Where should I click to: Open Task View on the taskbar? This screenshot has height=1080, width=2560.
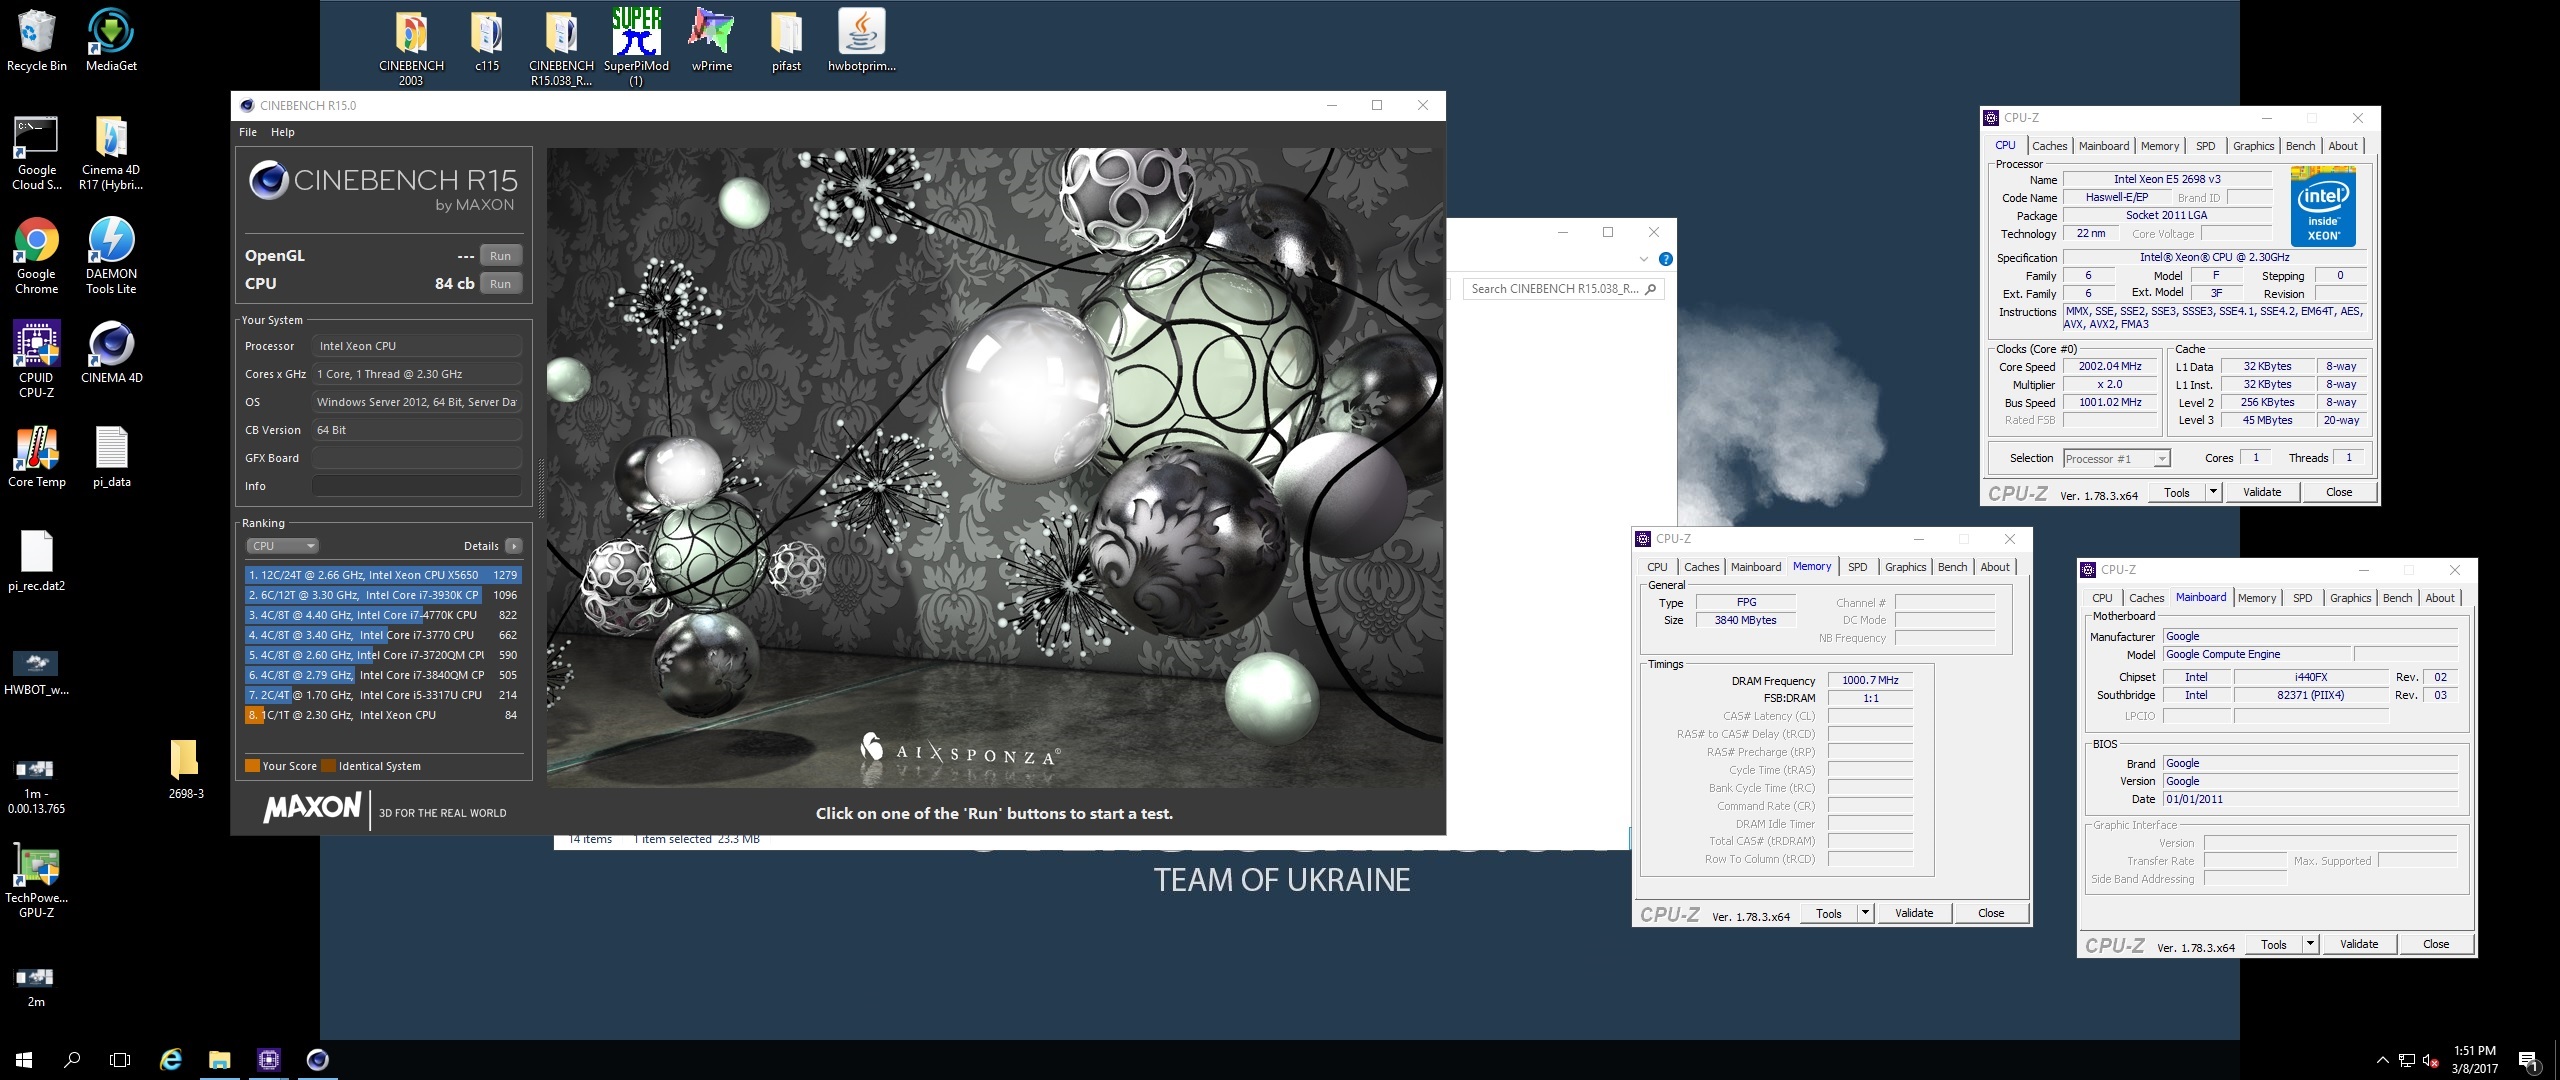click(x=120, y=1060)
